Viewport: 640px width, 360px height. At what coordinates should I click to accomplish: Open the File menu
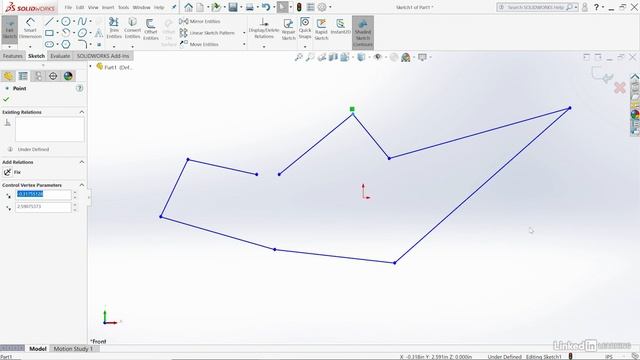pos(68,7)
